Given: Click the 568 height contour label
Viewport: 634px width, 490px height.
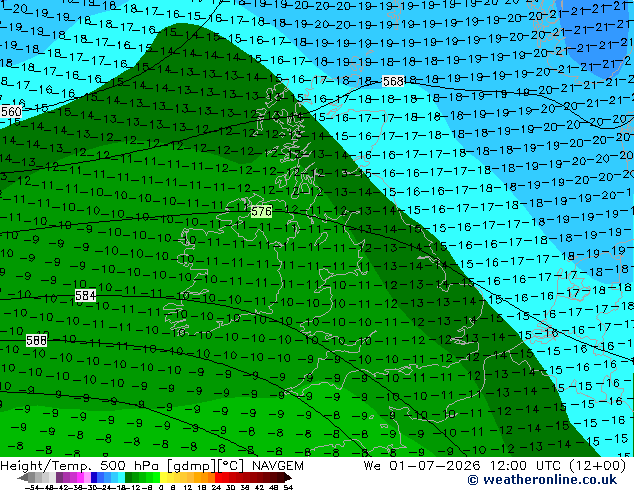Looking at the screenshot, I should coord(393,81).
